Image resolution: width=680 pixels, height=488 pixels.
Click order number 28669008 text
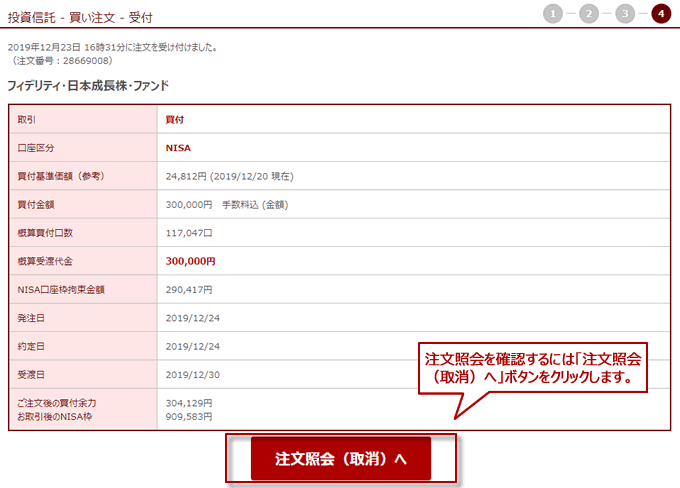tap(87, 61)
